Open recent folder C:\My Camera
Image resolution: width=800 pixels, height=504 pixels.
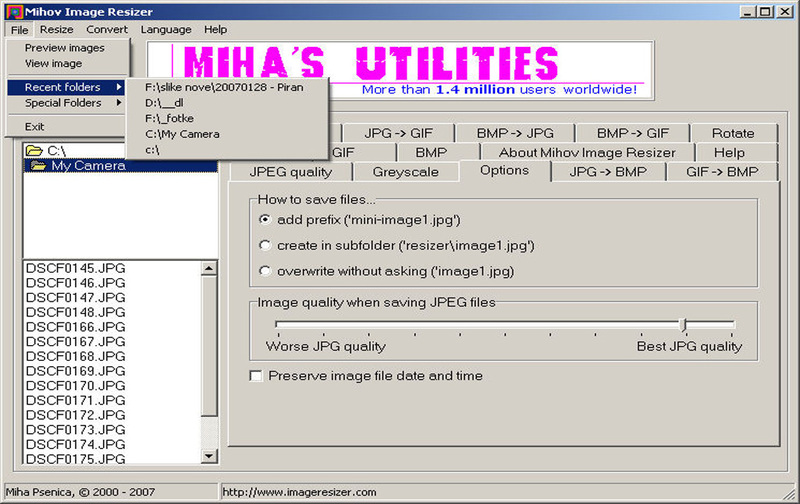227,134
